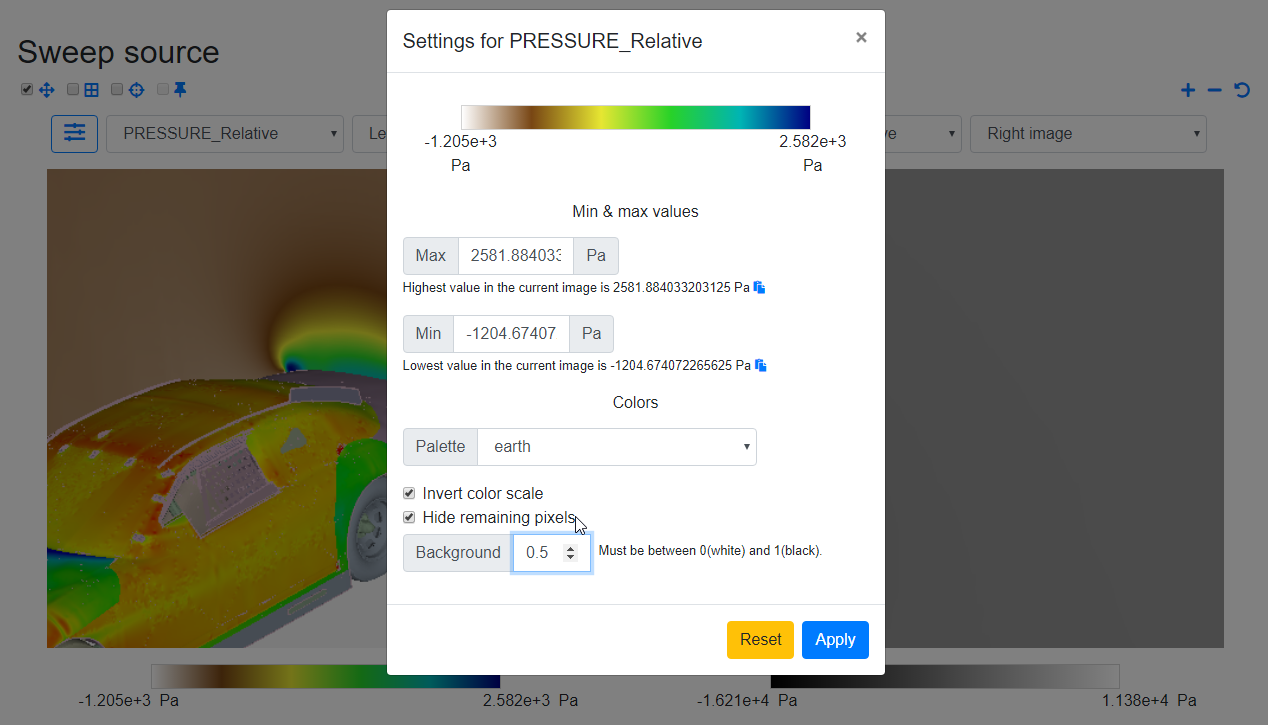Toggle the move/pan checkbox under Sweep source
This screenshot has width=1268, height=725.
point(27,89)
